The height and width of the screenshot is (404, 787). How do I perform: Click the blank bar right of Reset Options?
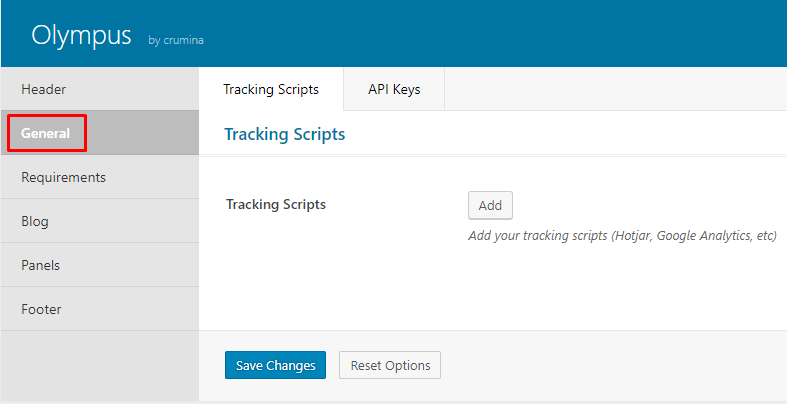pyautogui.click(x=614, y=365)
